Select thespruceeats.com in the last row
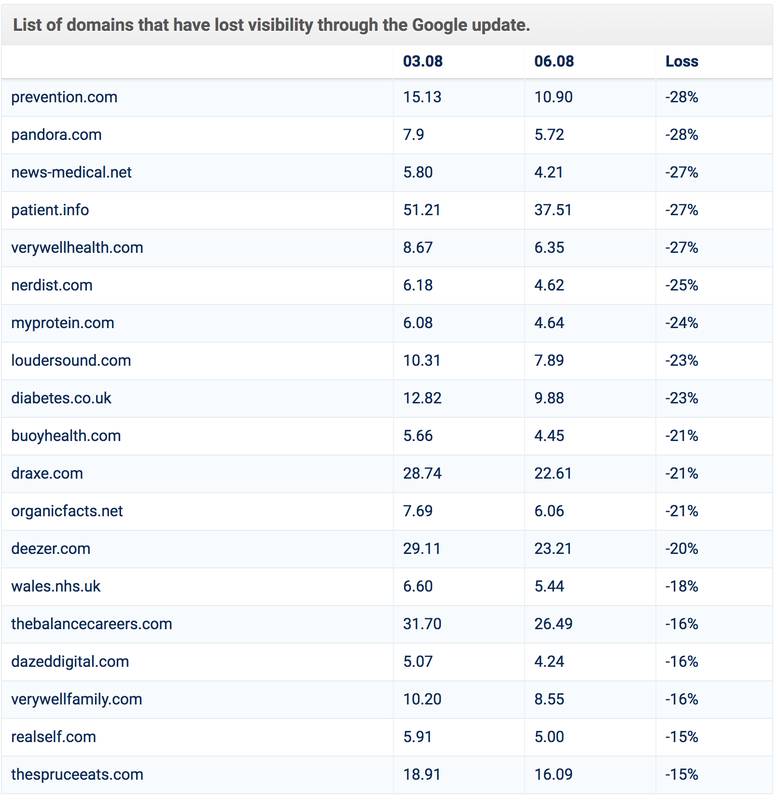The image size is (778, 800). (77, 775)
